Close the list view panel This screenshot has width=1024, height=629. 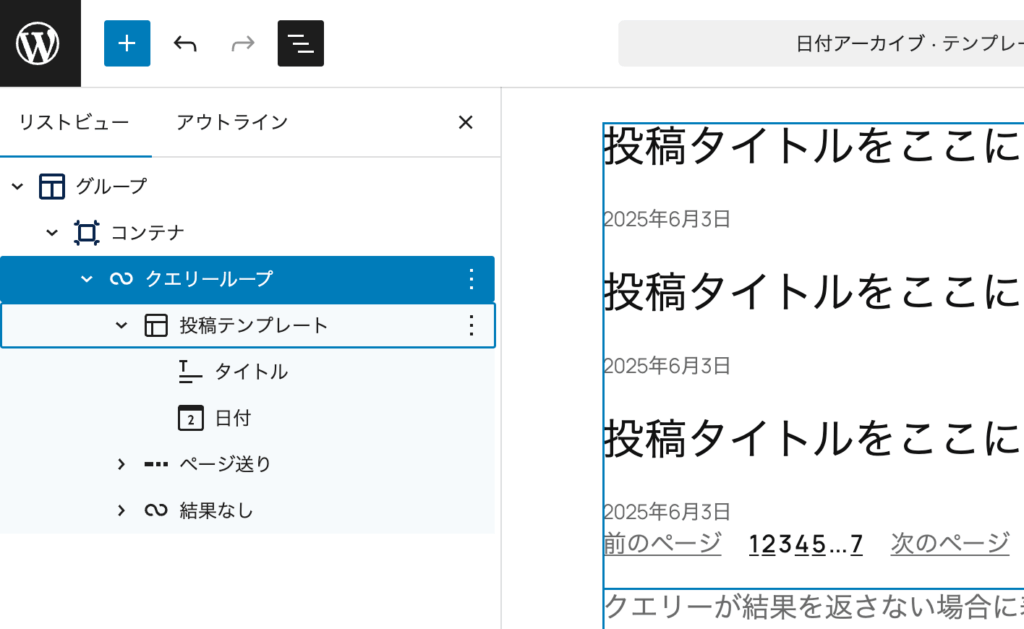(465, 122)
